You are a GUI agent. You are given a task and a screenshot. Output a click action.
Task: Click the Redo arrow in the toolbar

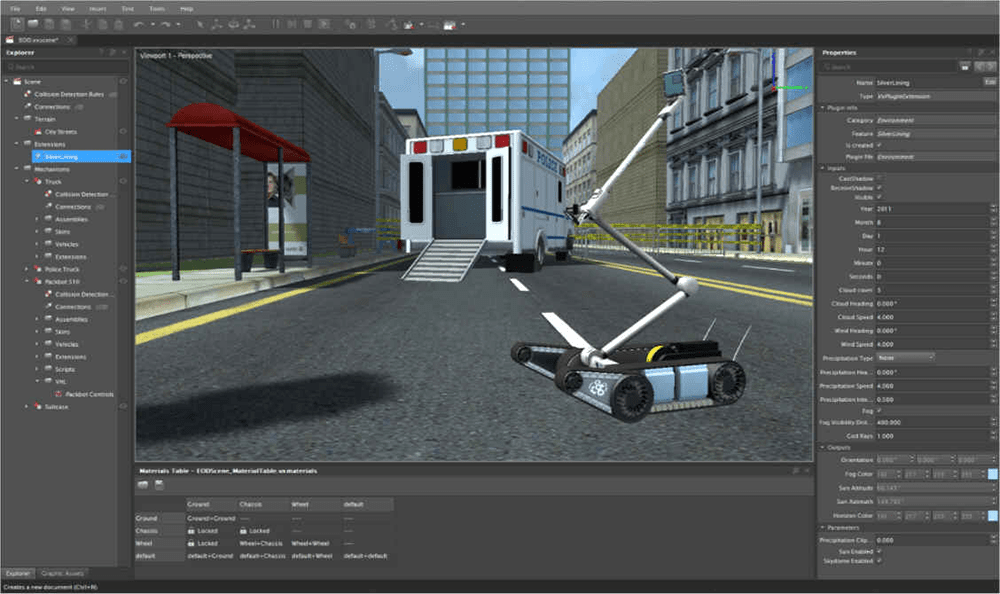click(x=163, y=23)
